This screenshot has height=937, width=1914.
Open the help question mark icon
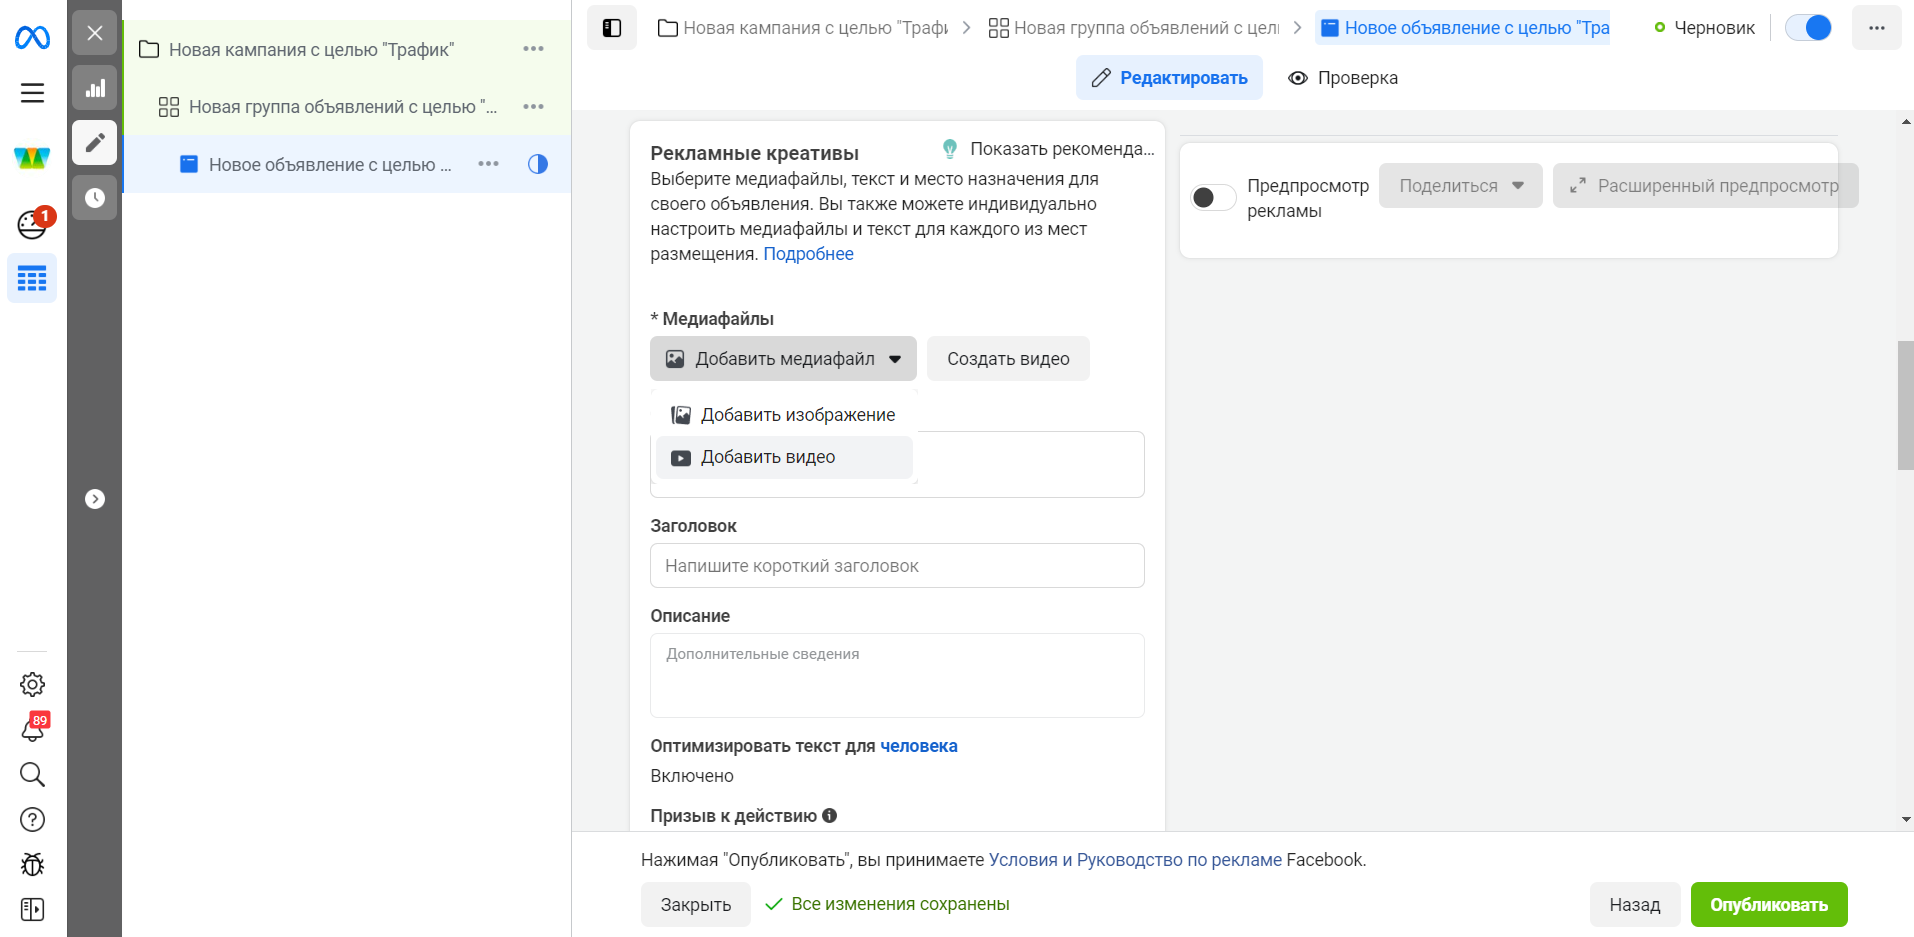click(x=32, y=819)
